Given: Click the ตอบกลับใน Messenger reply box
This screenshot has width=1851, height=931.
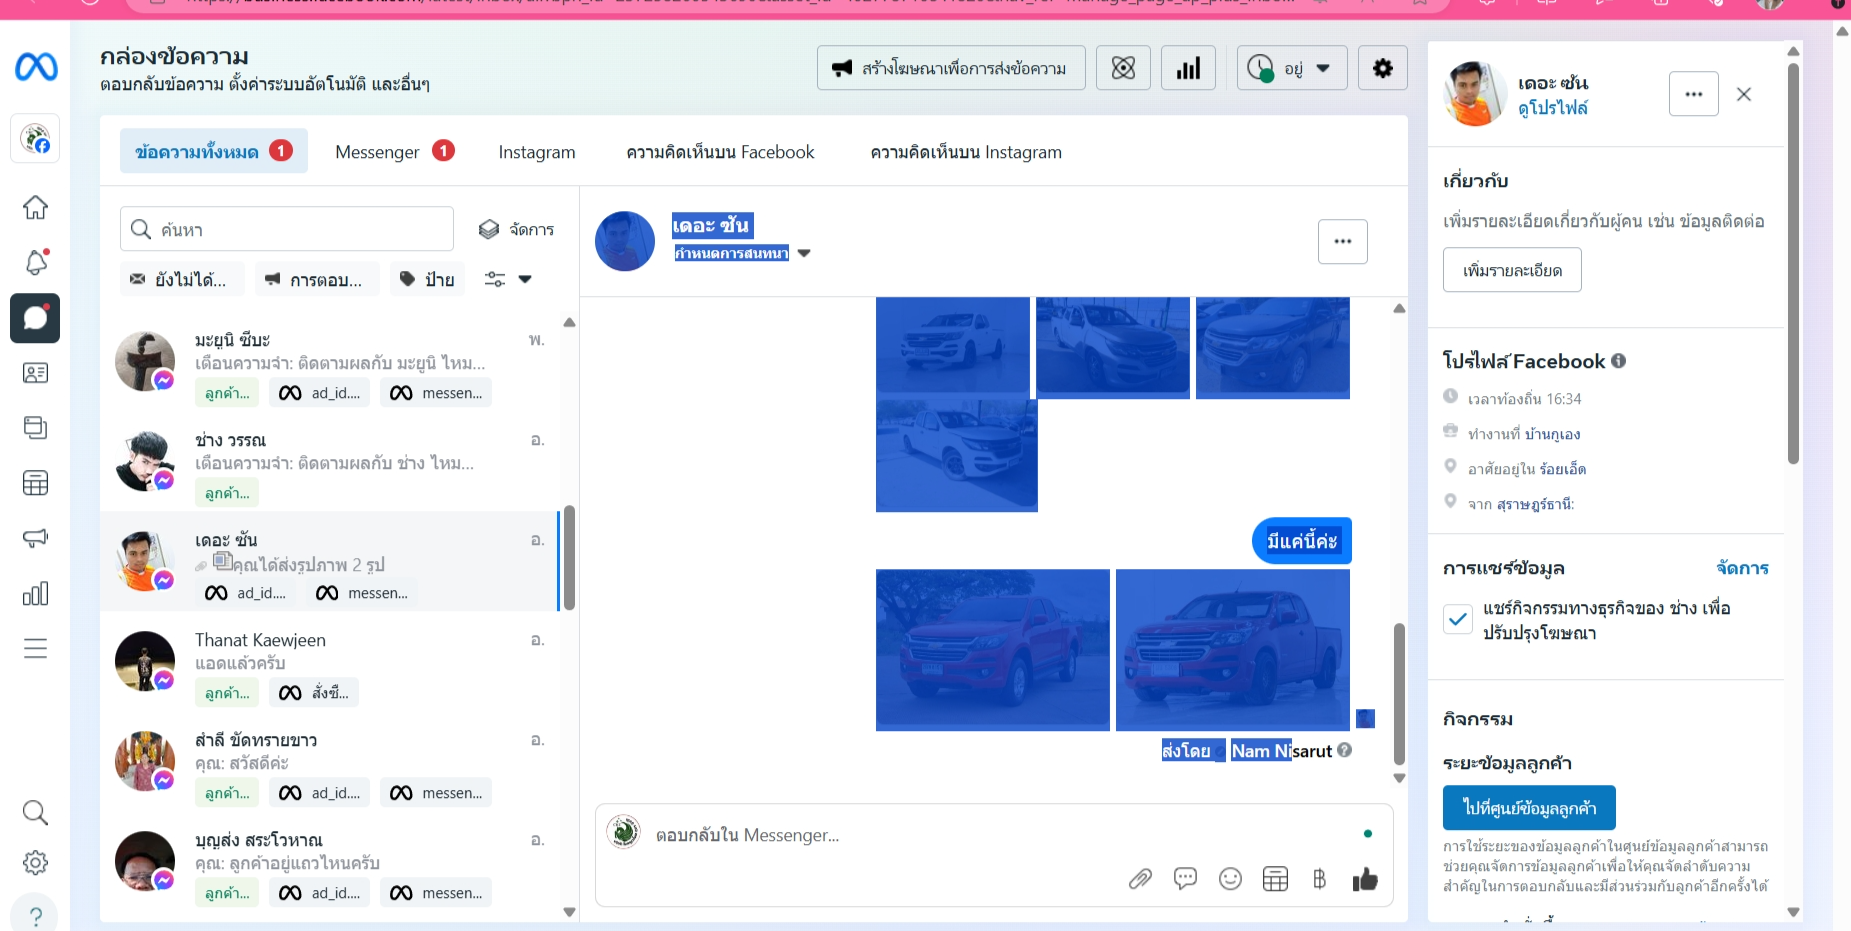Looking at the screenshot, I should click(x=994, y=835).
